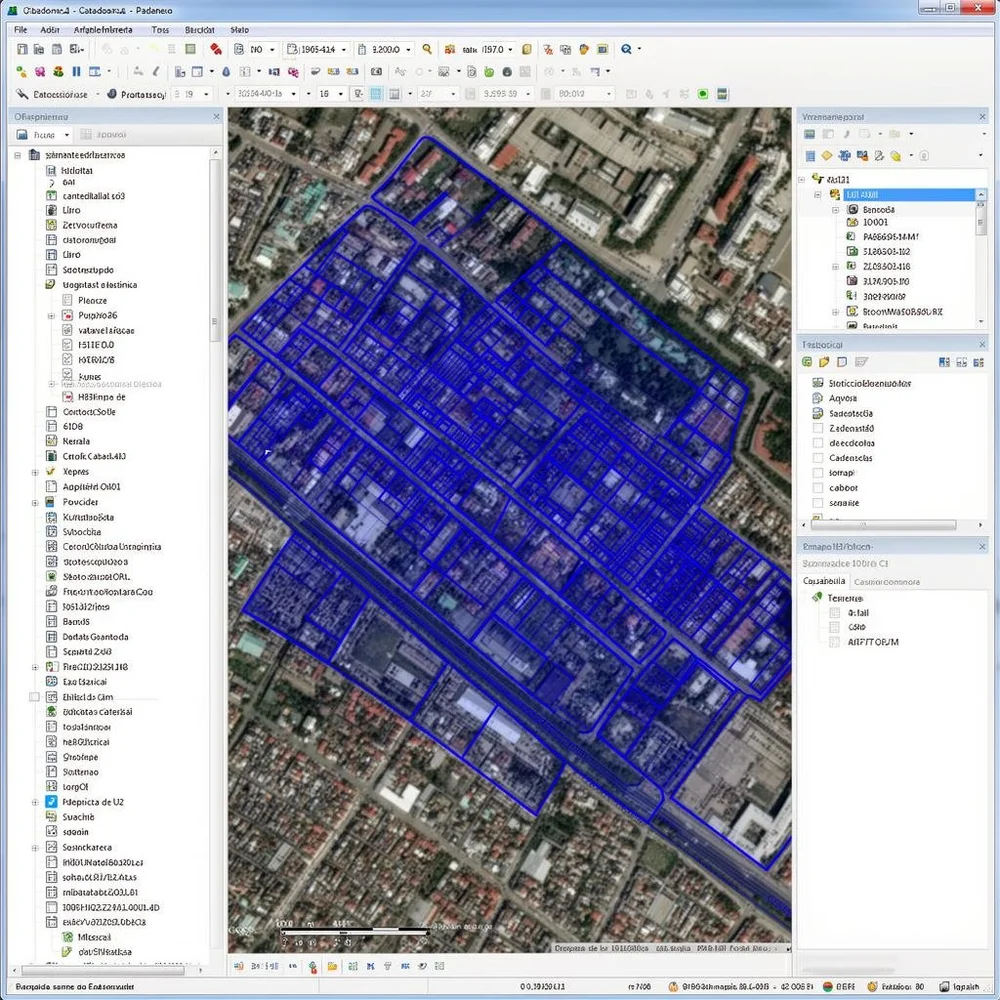Click the green apple icon in second toolbar

pyautogui.click(x=489, y=71)
